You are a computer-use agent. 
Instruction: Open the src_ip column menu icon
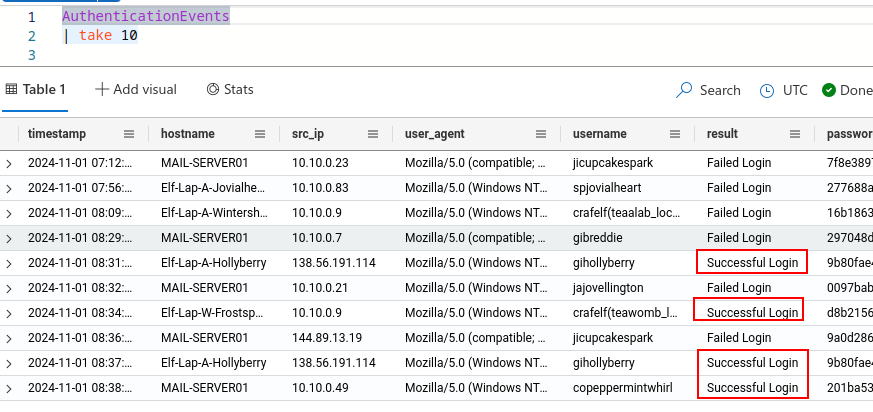pyautogui.click(x=372, y=134)
